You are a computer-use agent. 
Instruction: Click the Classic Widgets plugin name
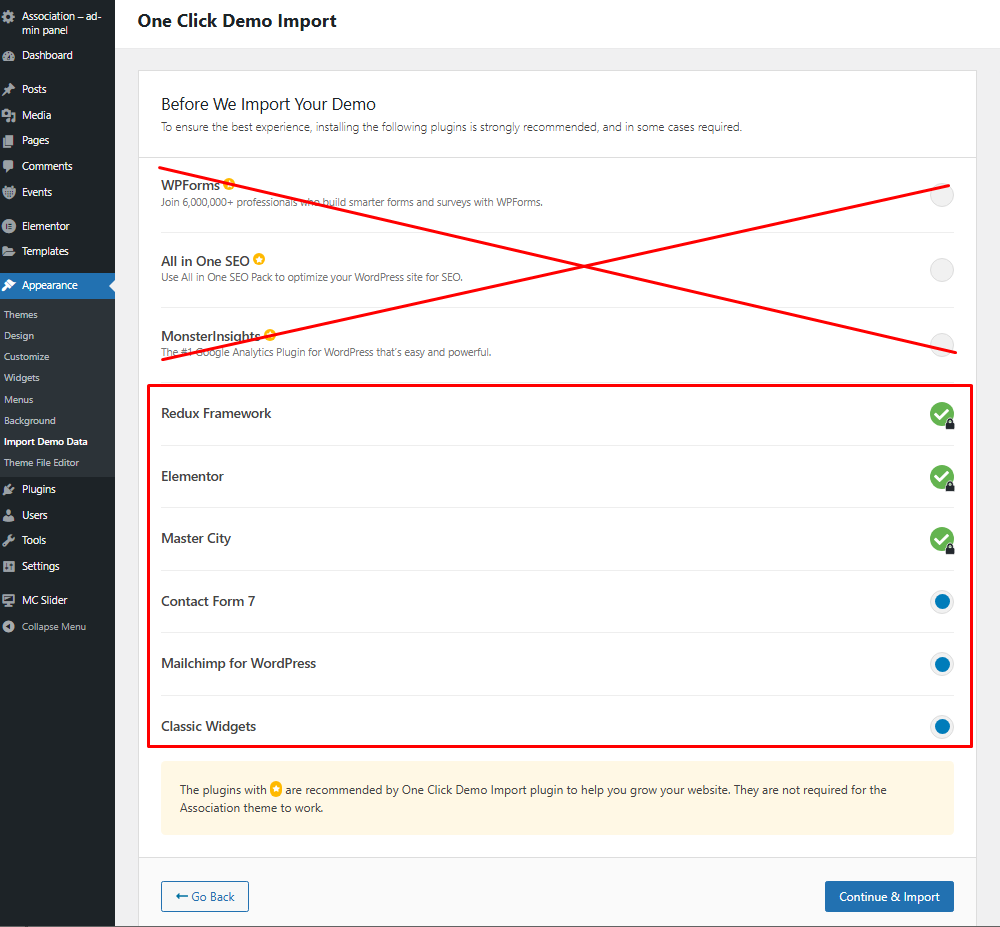209,726
